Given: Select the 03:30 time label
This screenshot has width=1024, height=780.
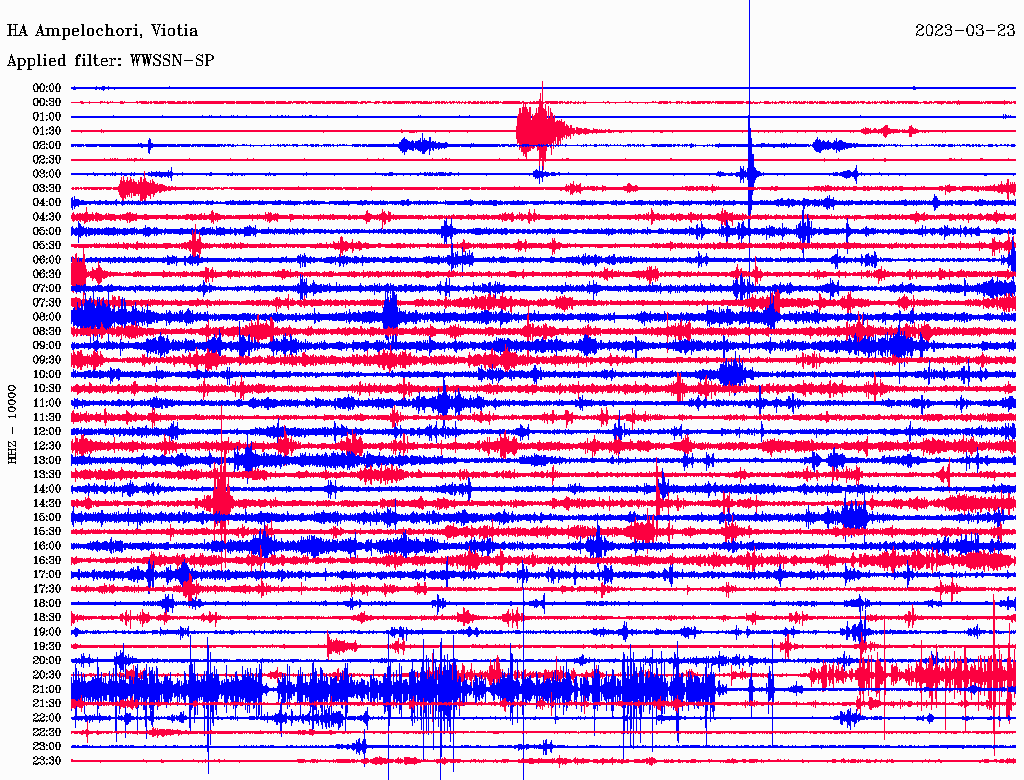Looking at the screenshot, I should click(x=47, y=188).
